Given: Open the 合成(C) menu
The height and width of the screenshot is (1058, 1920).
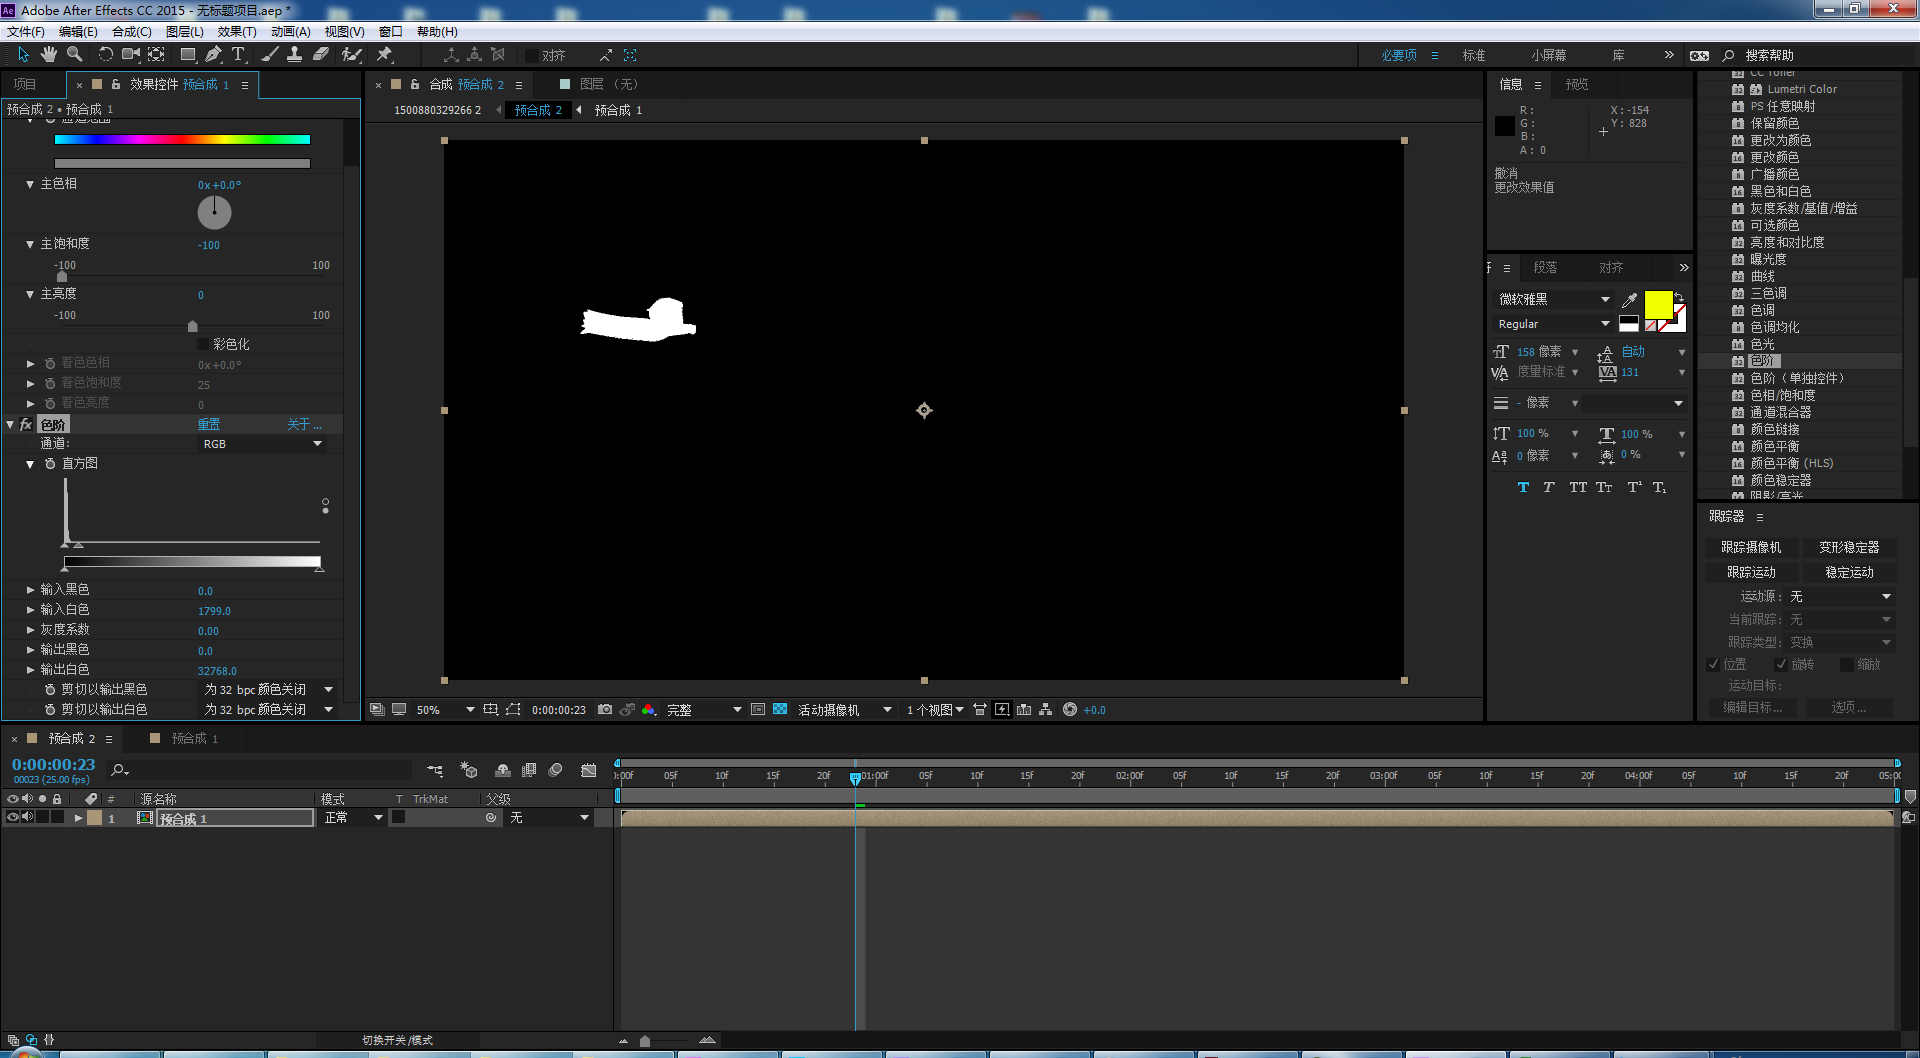Looking at the screenshot, I should point(131,32).
